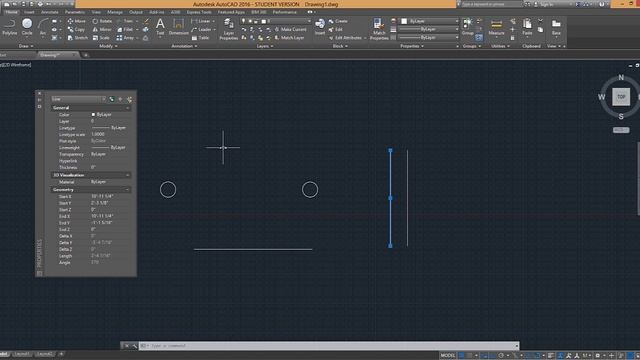The width and height of the screenshot is (640, 360).
Task: Open the object color ByLayer dropdown
Action: (x=429, y=21)
